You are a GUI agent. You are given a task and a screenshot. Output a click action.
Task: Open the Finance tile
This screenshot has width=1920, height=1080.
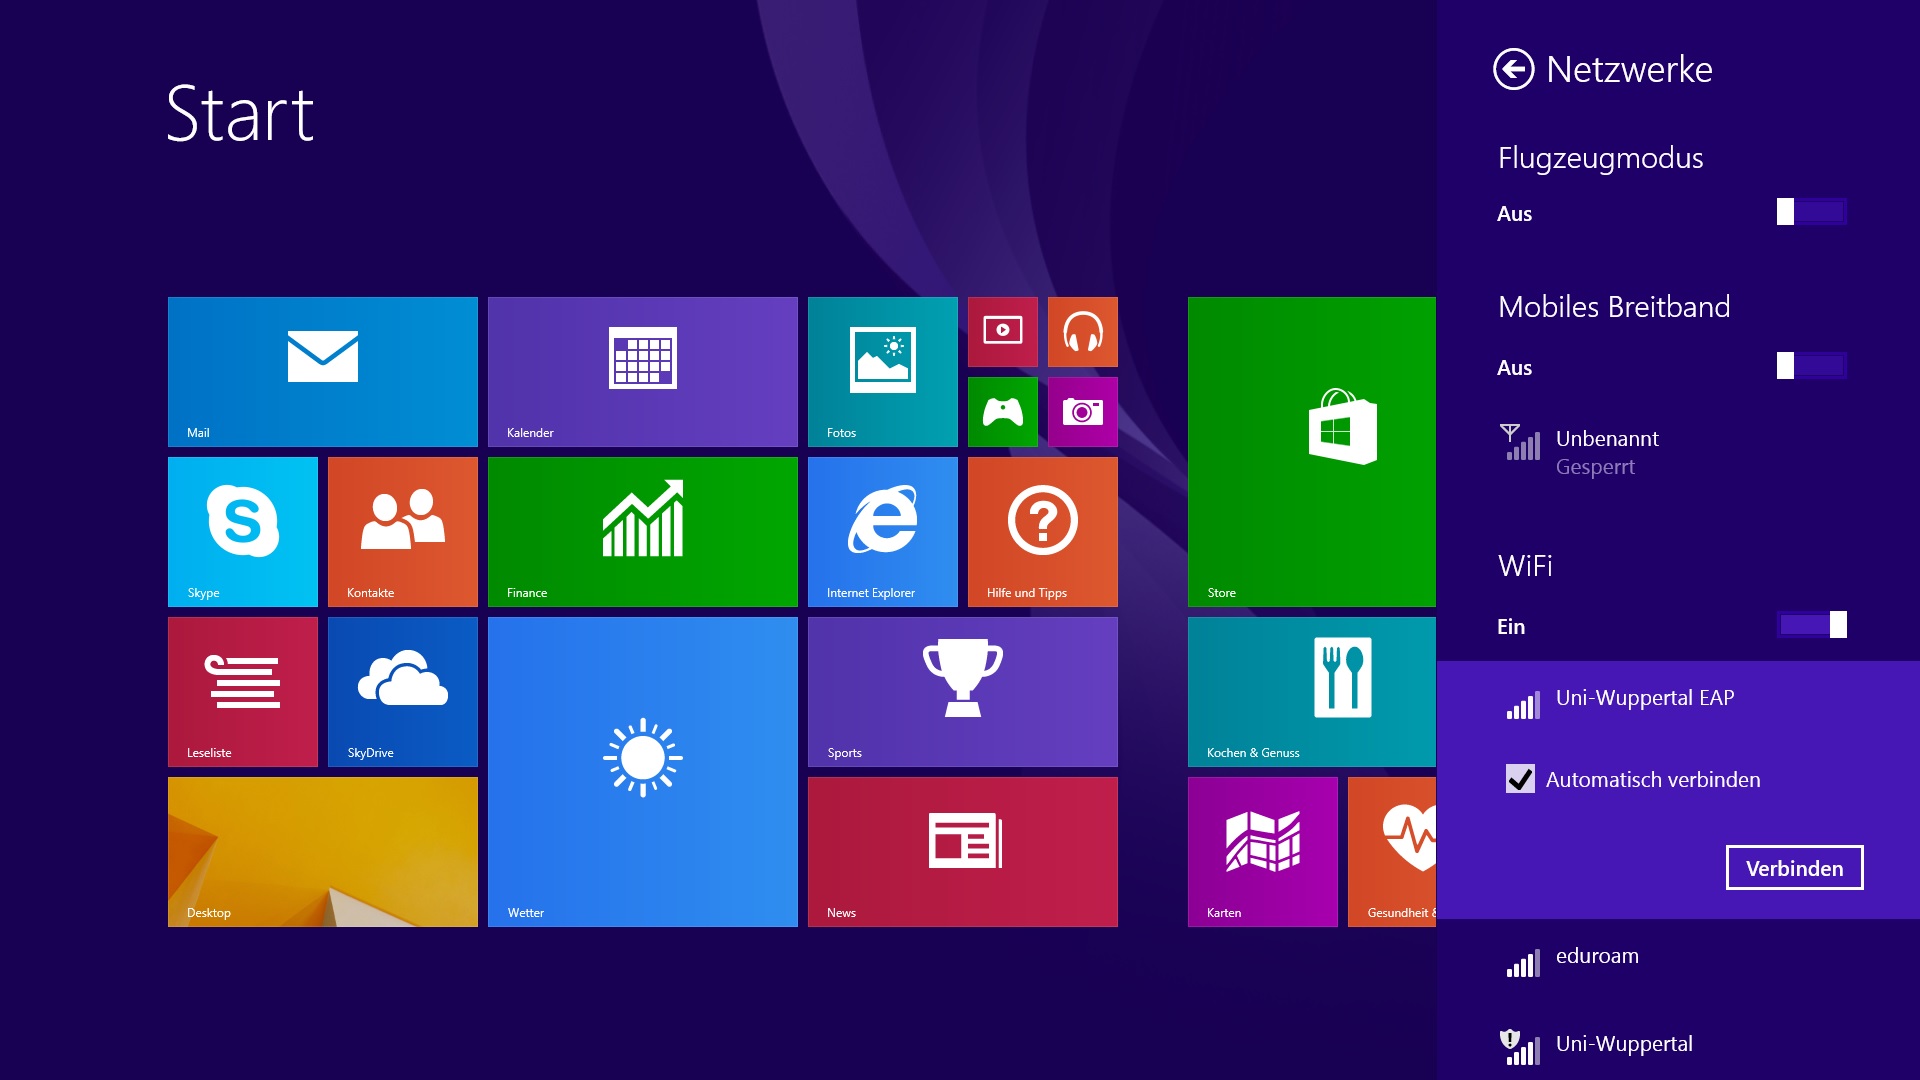[x=643, y=532]
